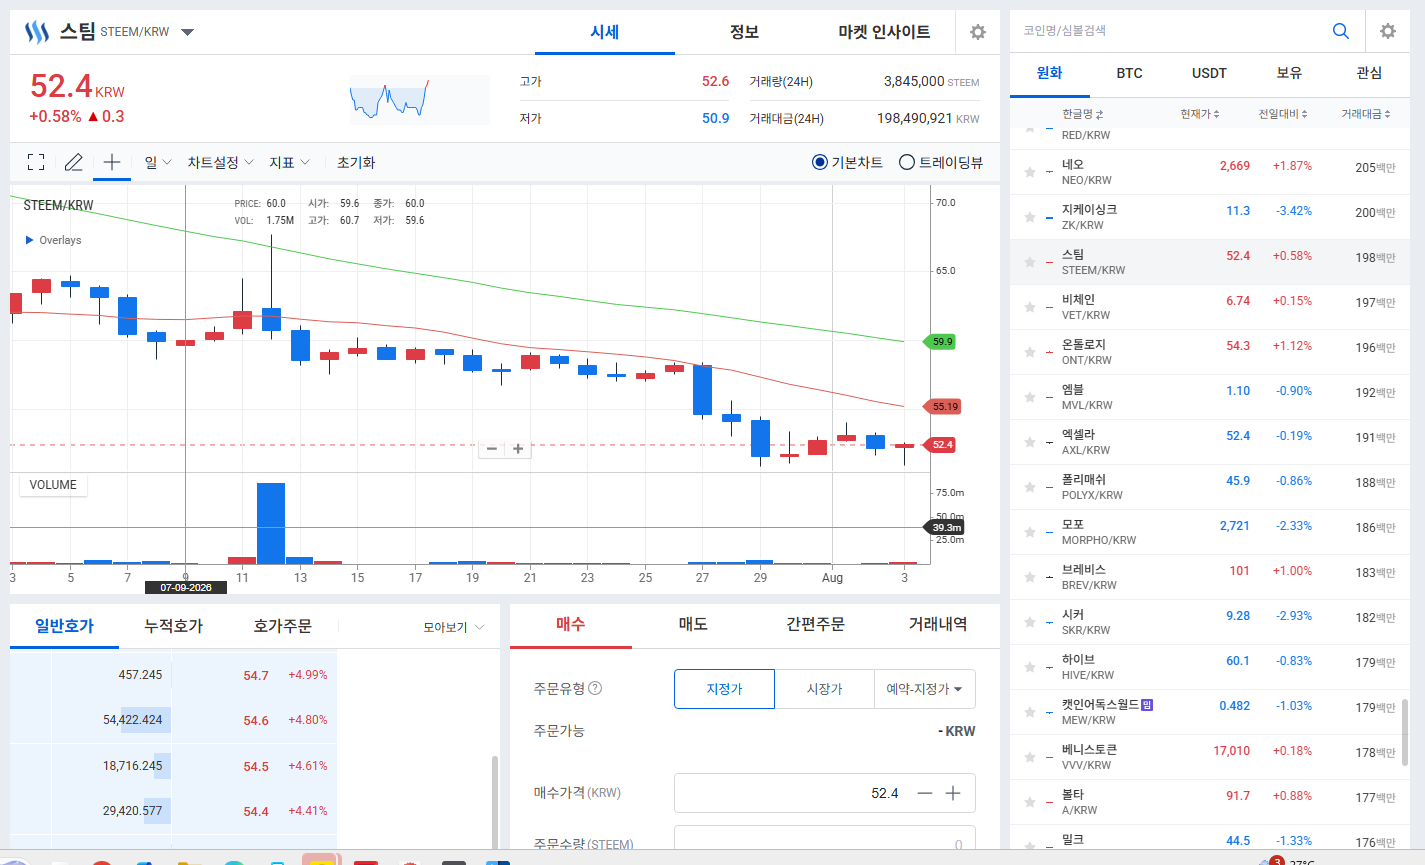Select 트레이딩뷰 radio button
1425x865 pixels.
pyautogui.click(x=907, y=162)
